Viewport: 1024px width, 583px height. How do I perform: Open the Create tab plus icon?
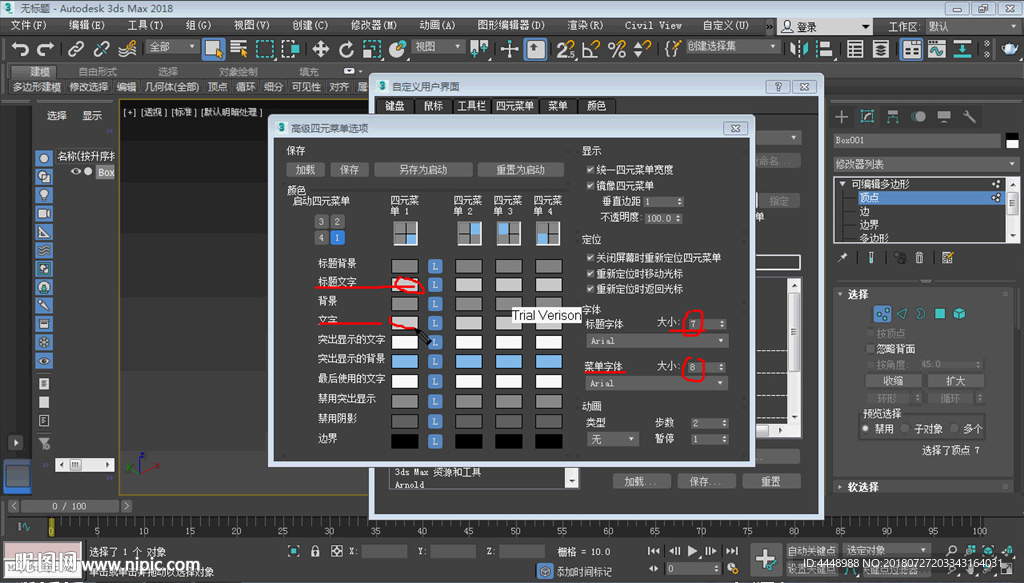coord(842,117)
